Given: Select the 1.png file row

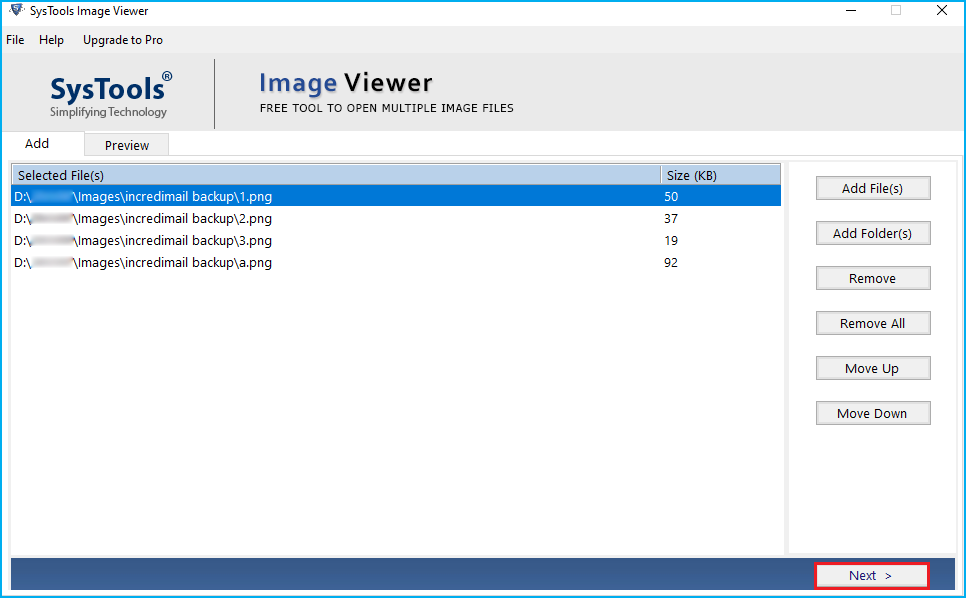Looking at the screenshot, I should pyautogui.click(x=396, y=196).
